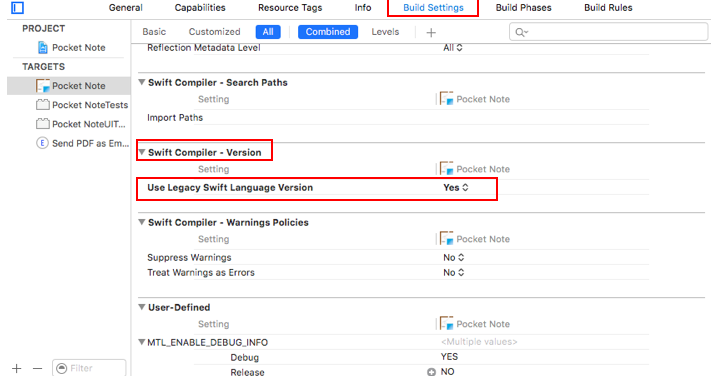Remove target with the minus icon
The image size is (718, 376).
[38, 368]
